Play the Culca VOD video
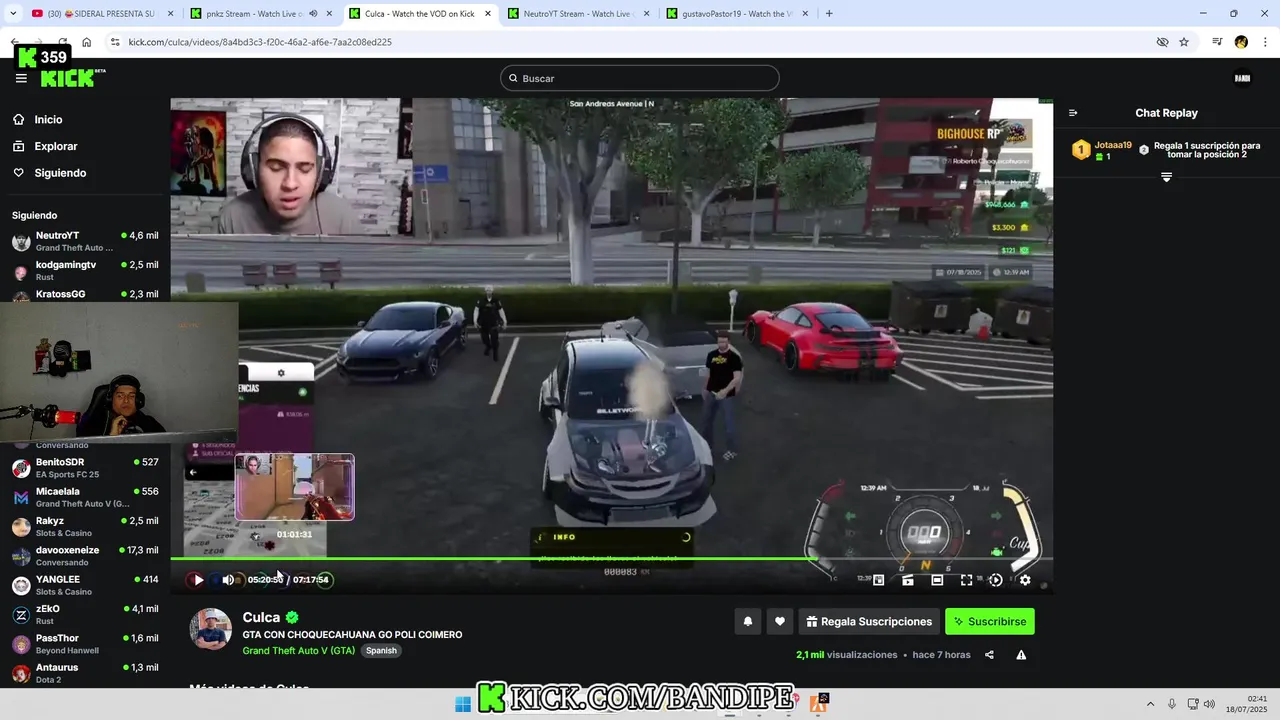The image size is (1280, 720). click(198, 580)
